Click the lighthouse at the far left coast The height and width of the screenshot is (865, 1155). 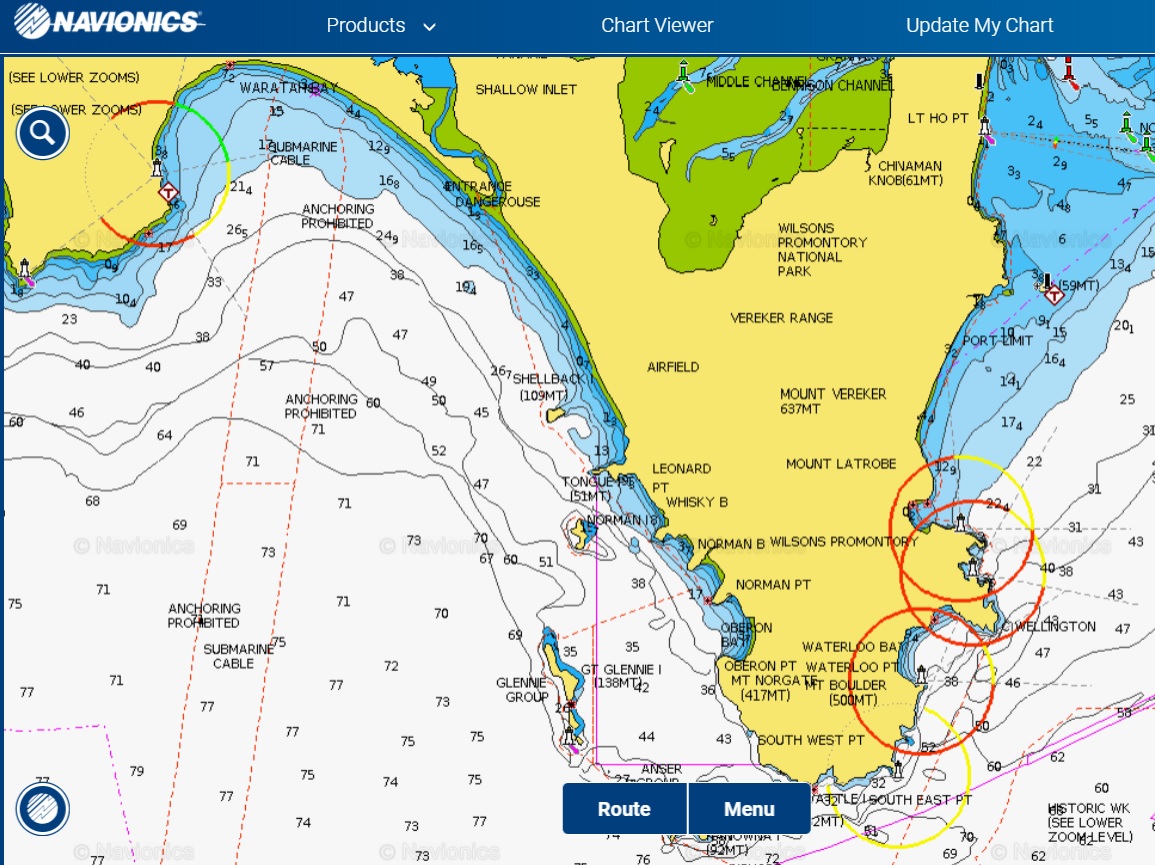click(24, 270)
